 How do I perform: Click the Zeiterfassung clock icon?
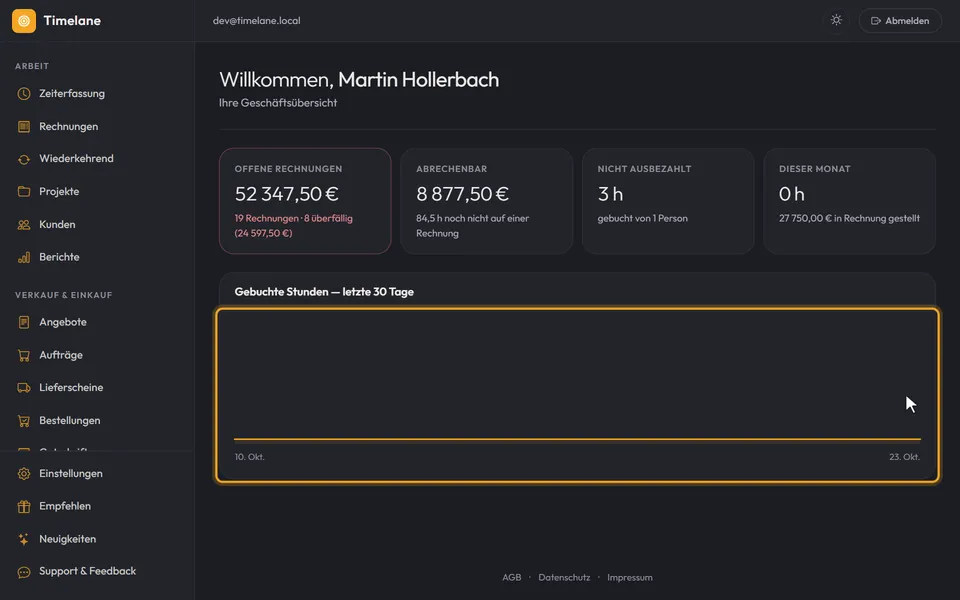coord(24,94)
